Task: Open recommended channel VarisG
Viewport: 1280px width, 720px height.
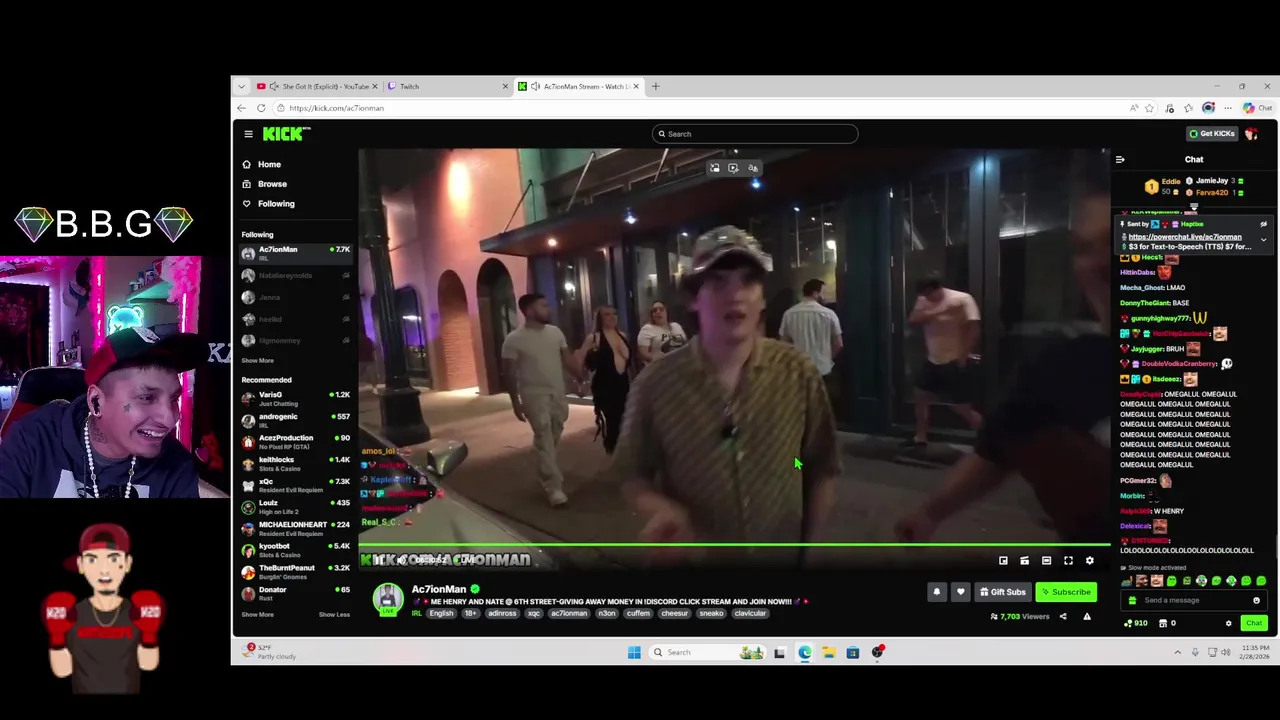Action: click(296, 397)
